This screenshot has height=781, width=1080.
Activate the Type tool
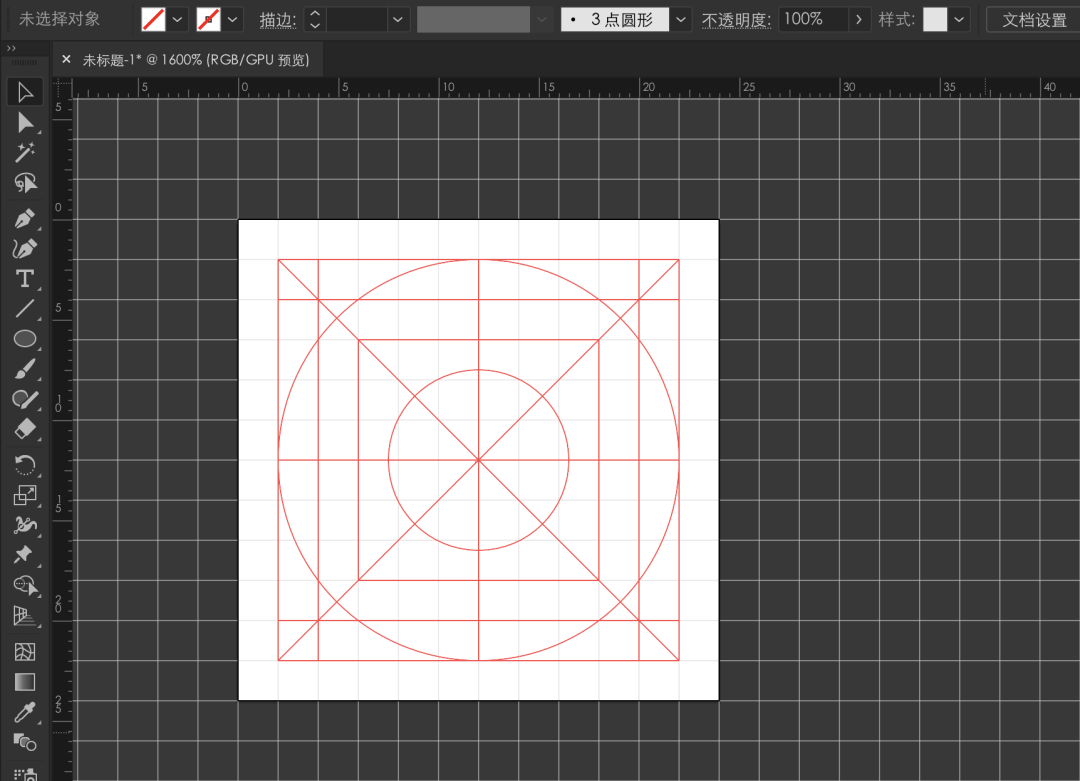click(x=25, y=278)
